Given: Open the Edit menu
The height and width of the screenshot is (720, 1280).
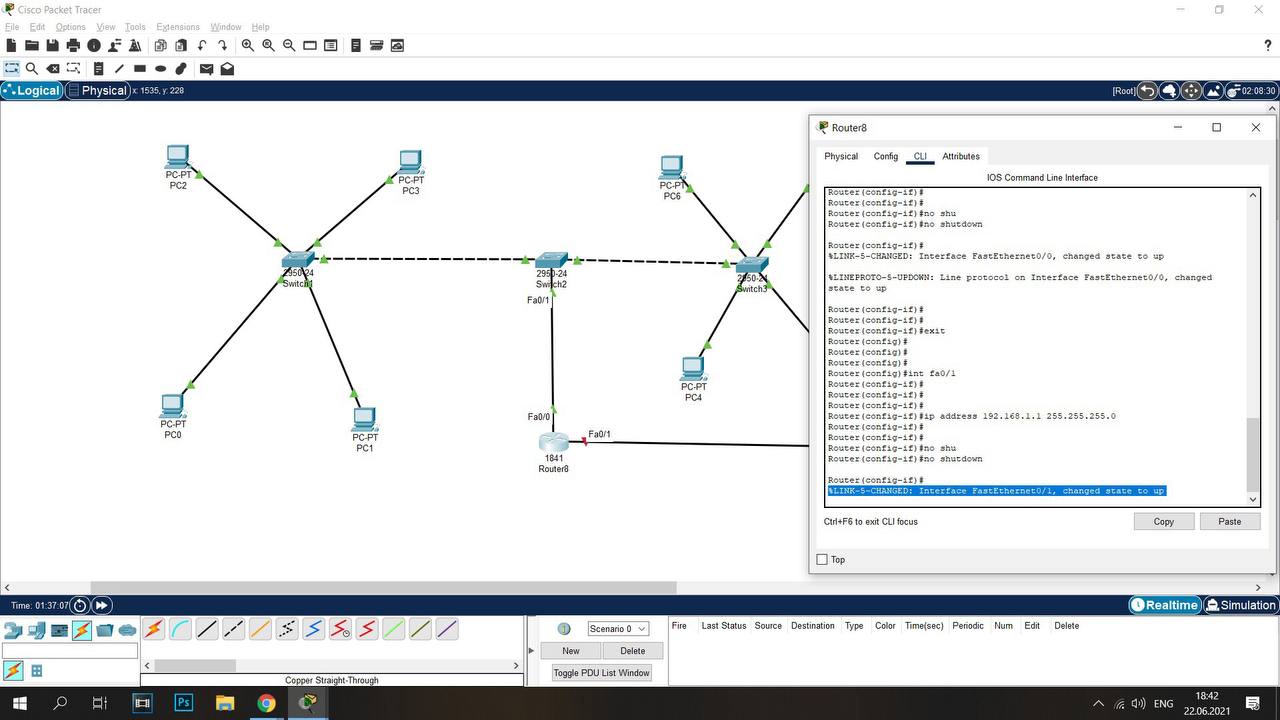Looking at the screenshot, I should pyautogui.click(x=37, y=27).
